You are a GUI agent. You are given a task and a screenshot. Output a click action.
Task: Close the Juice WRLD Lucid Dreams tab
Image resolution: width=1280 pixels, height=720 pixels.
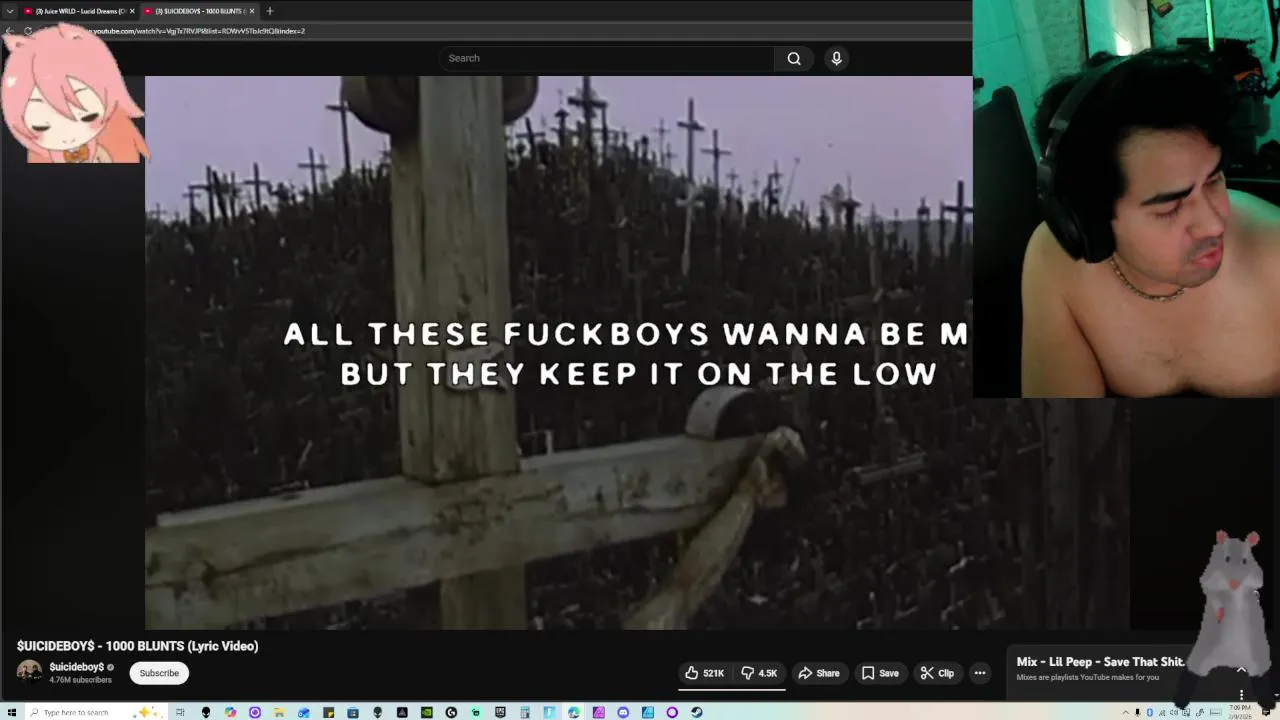132,11
